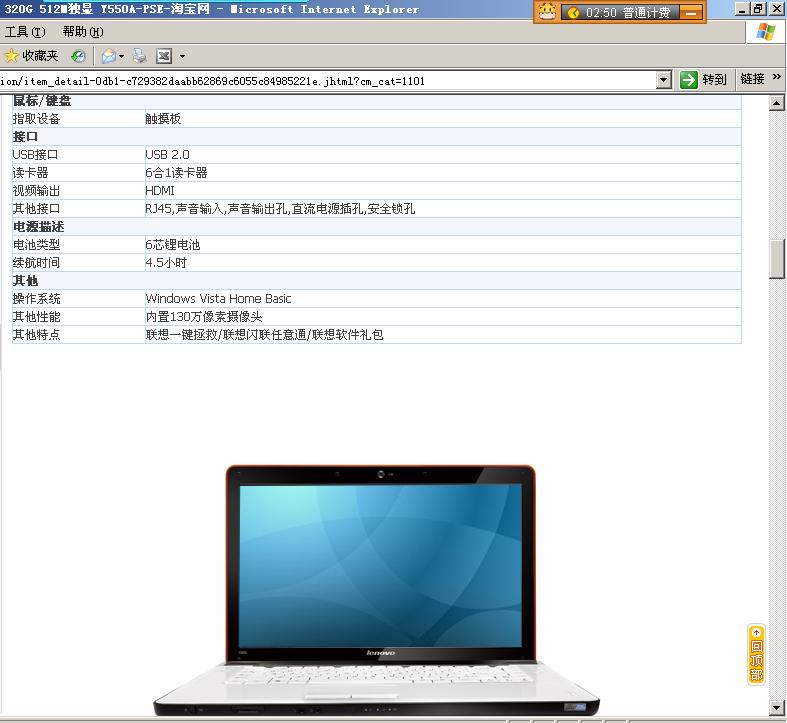Select the 6合1读卡器 value

176,173
